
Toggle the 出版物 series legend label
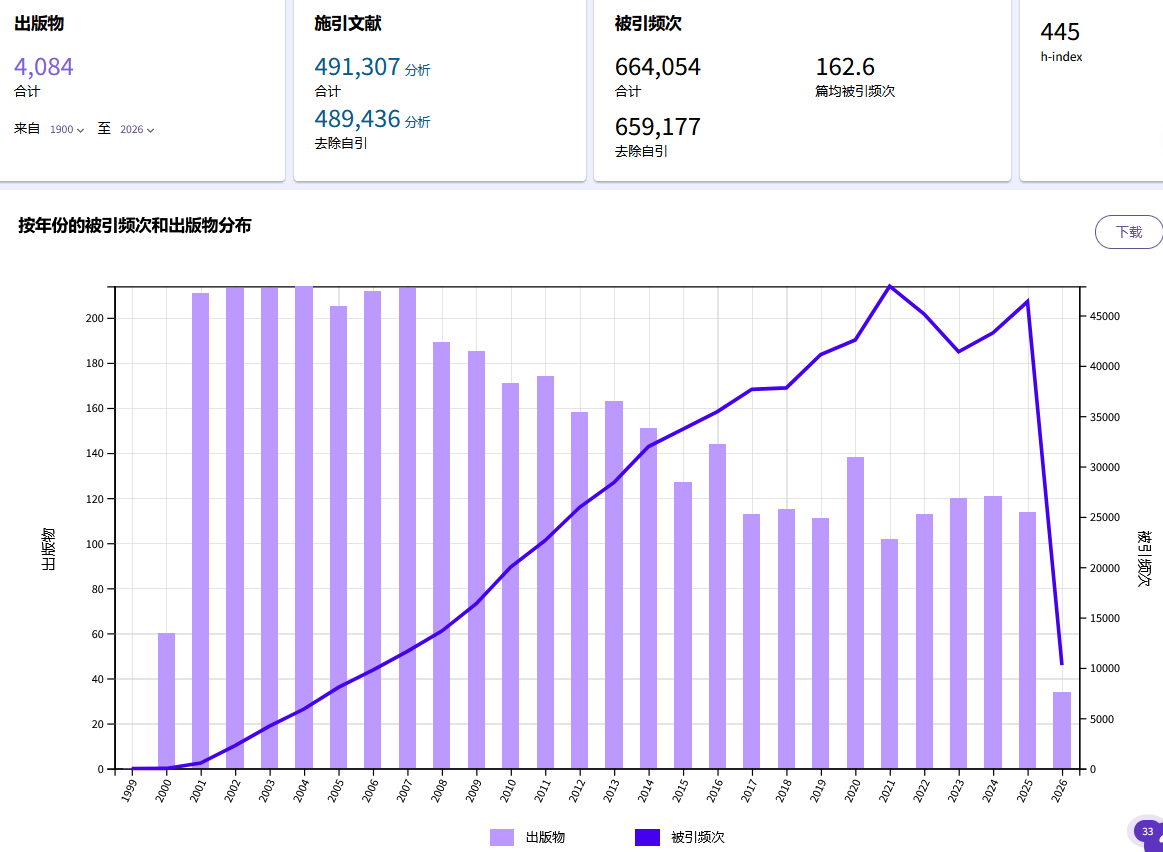pyautogui.click(x=545, y=837)
